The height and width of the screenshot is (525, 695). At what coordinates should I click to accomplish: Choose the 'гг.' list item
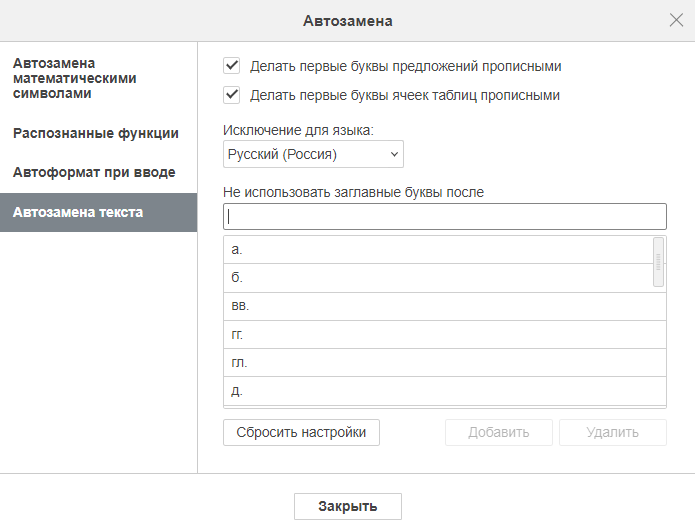[x=445, y=335]
